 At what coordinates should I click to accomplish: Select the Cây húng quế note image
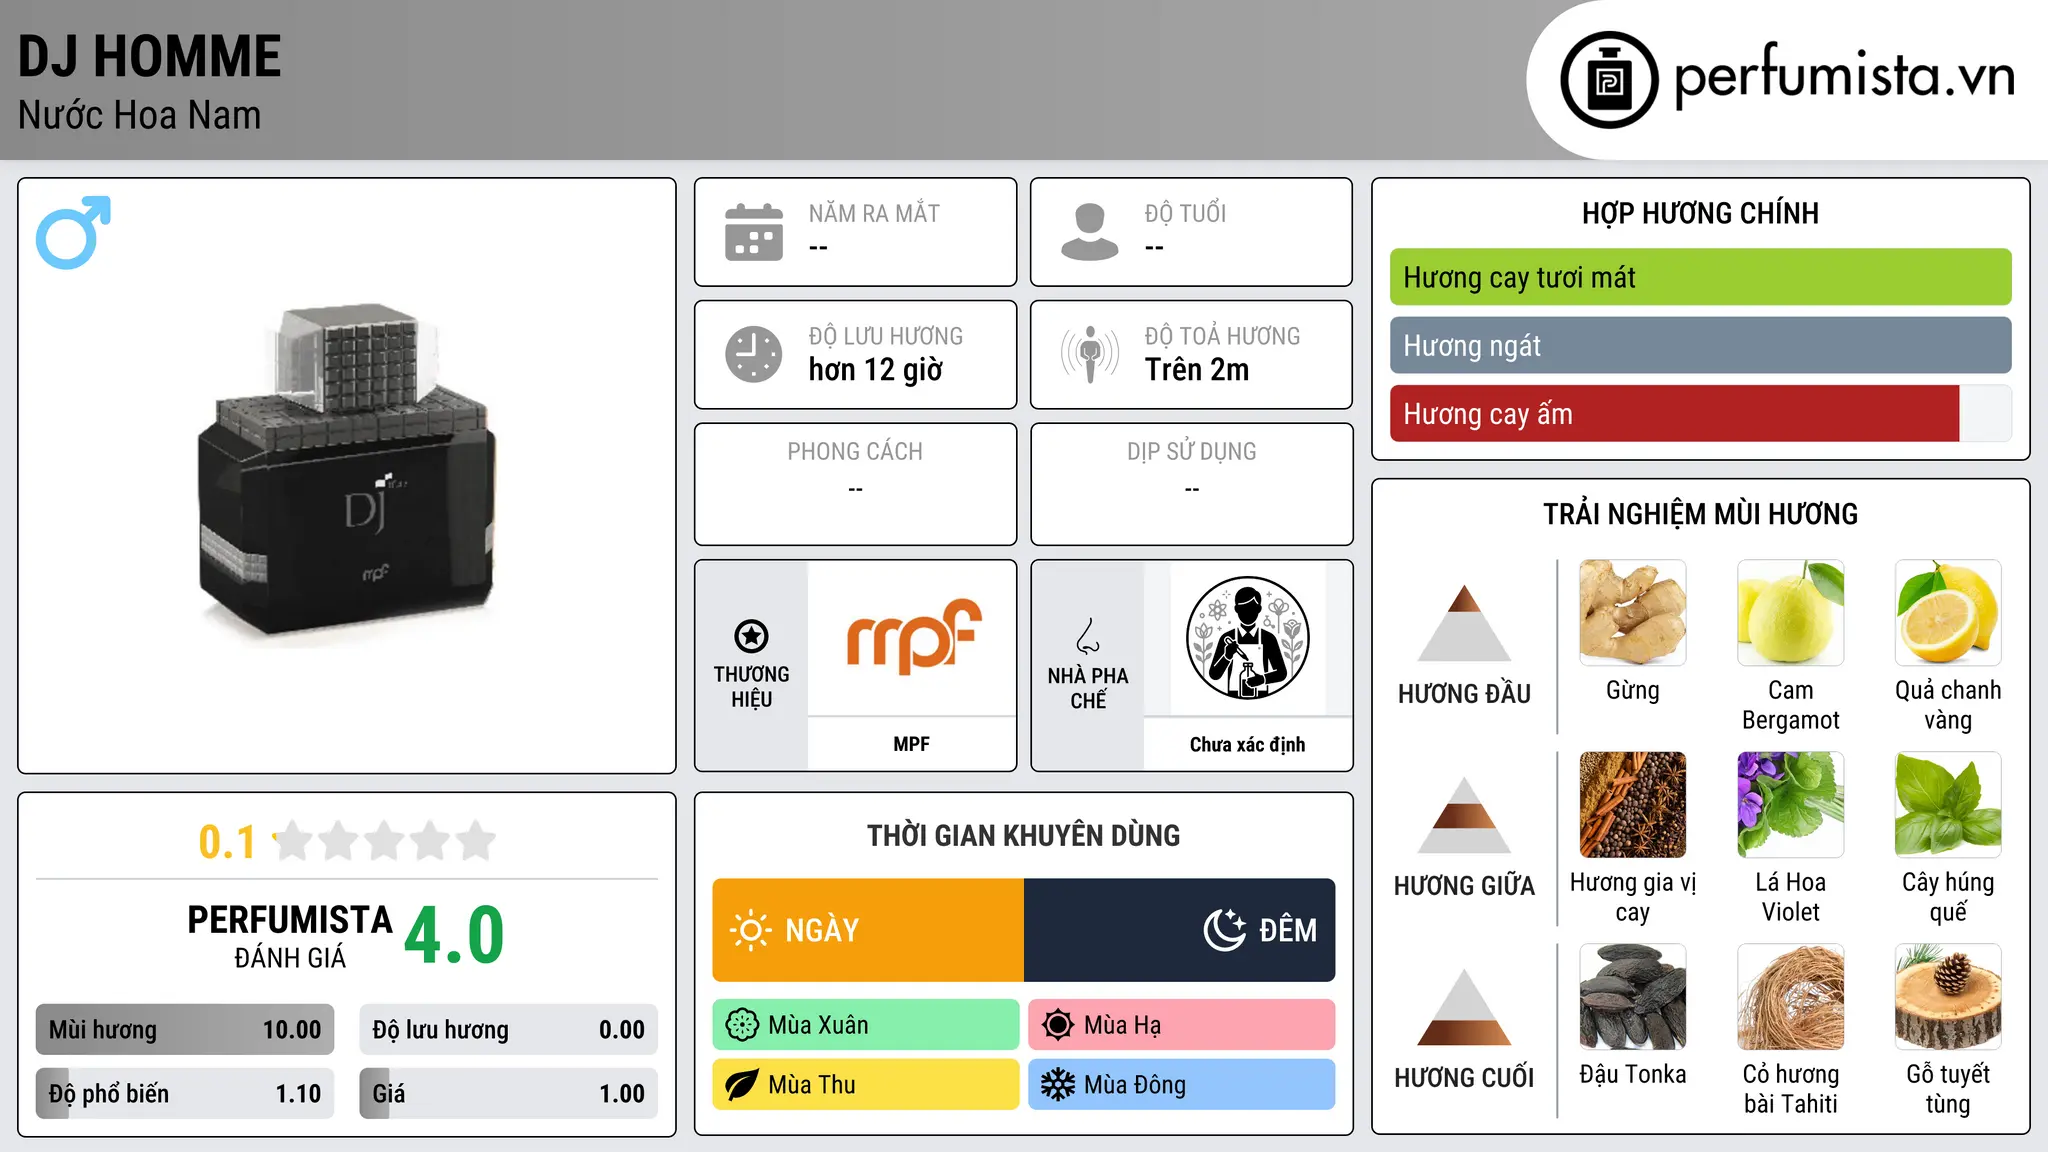(x=1948, y=805)
